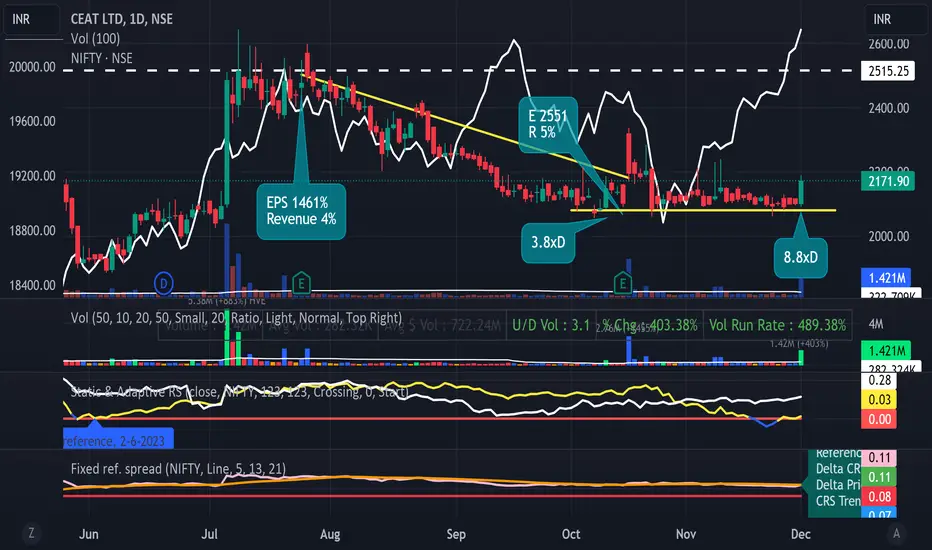Click the 18800.00 left axis label
This screenshot has height=550, width=932.
tap(32, 231)
